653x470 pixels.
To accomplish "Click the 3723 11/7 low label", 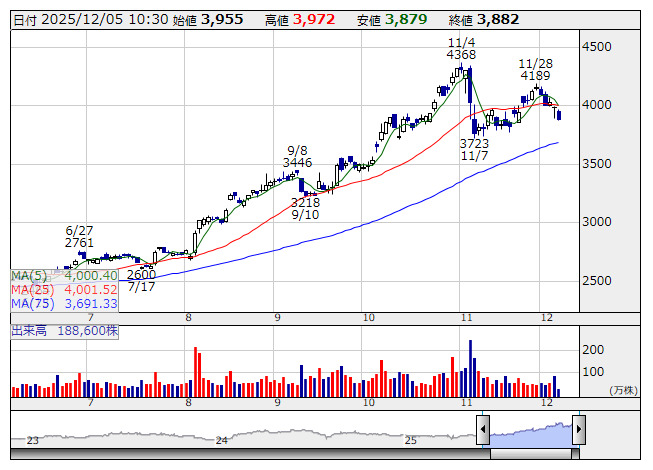I will click(x=474, y=149).
